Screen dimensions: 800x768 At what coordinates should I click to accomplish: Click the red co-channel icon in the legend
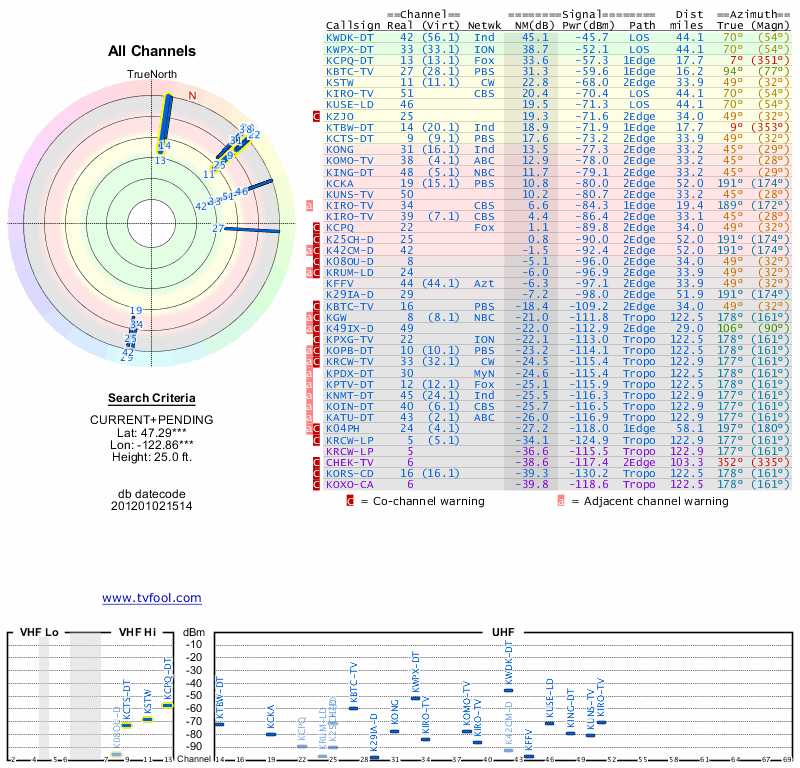pos(350,500)
